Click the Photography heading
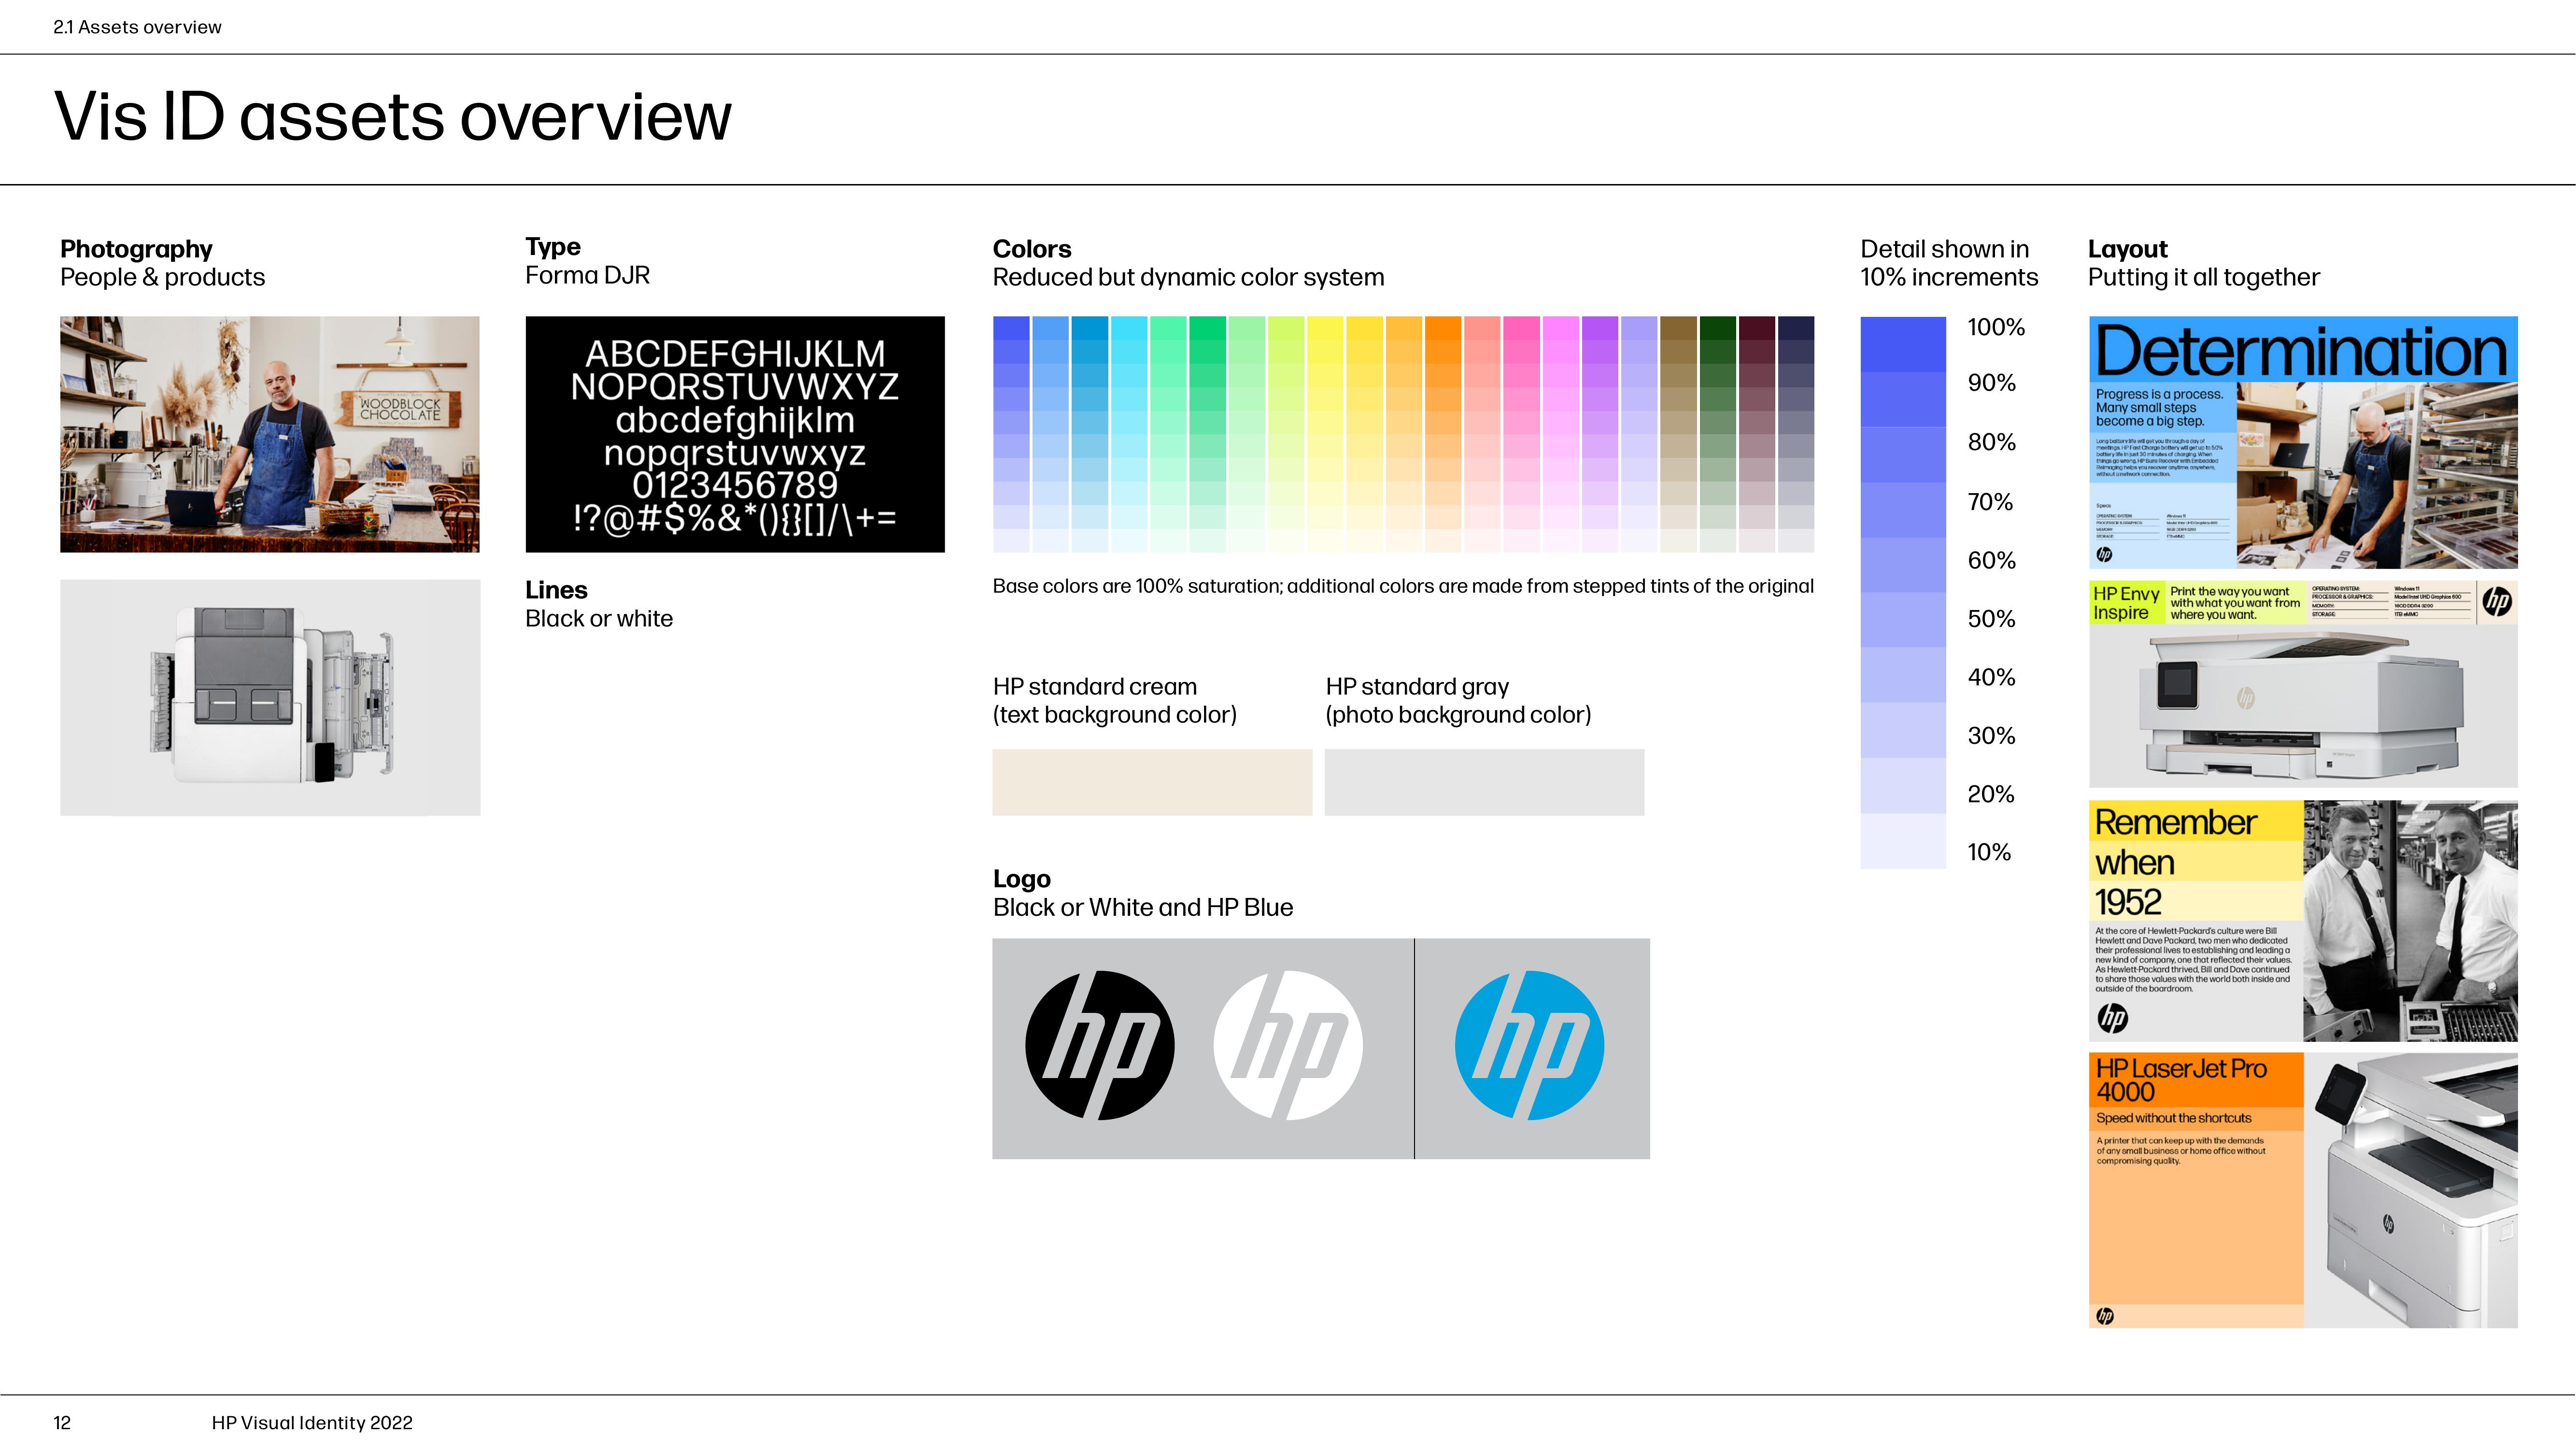This screenshot has height=1449, width=2576. [x=136, y=249]
